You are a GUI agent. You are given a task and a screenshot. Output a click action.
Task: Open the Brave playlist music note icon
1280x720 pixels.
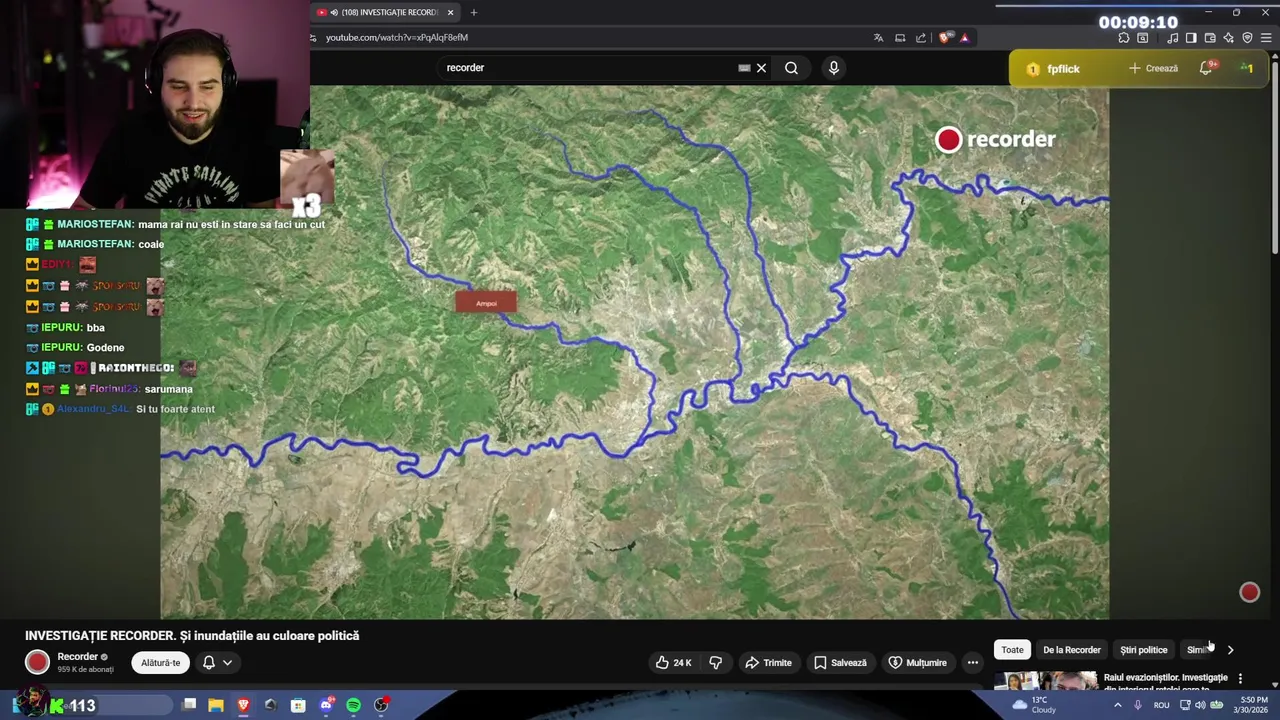(1172, 38)
